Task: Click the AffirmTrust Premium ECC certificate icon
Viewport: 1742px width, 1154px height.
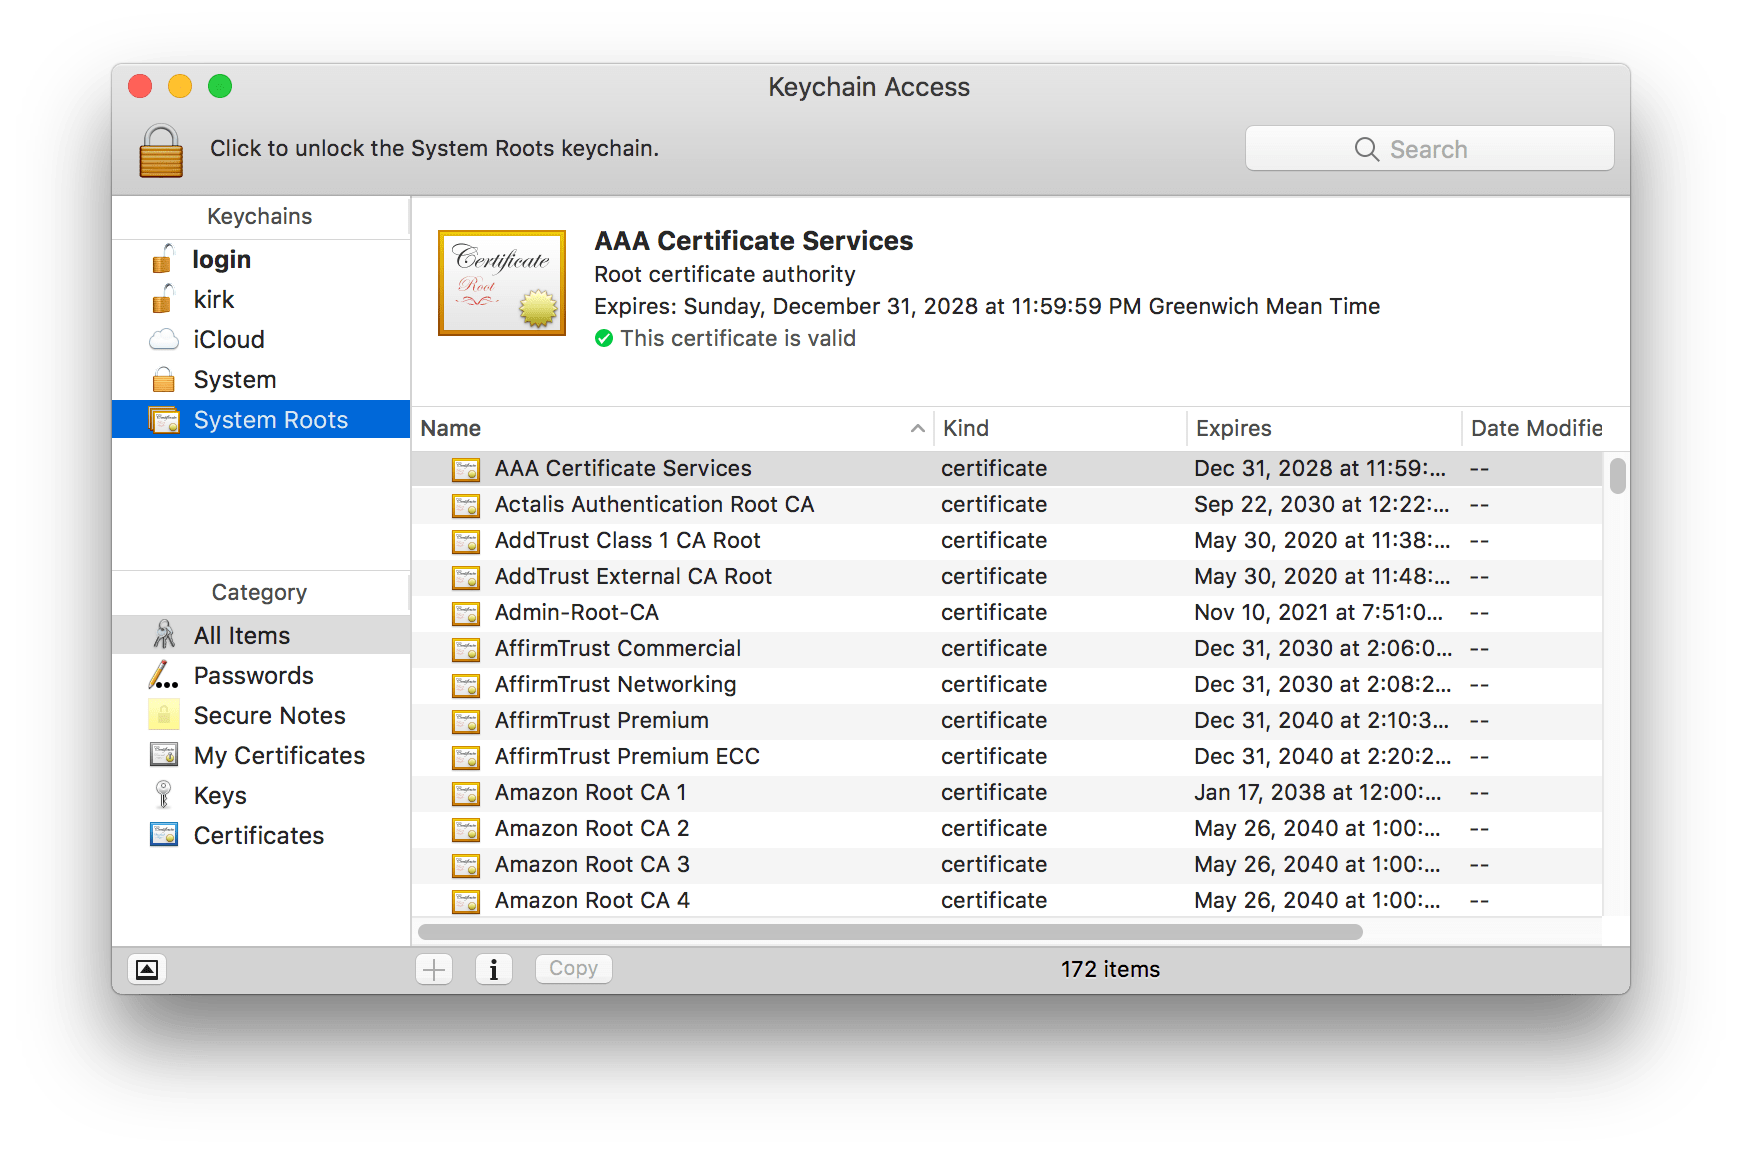Action: point(466,757)
